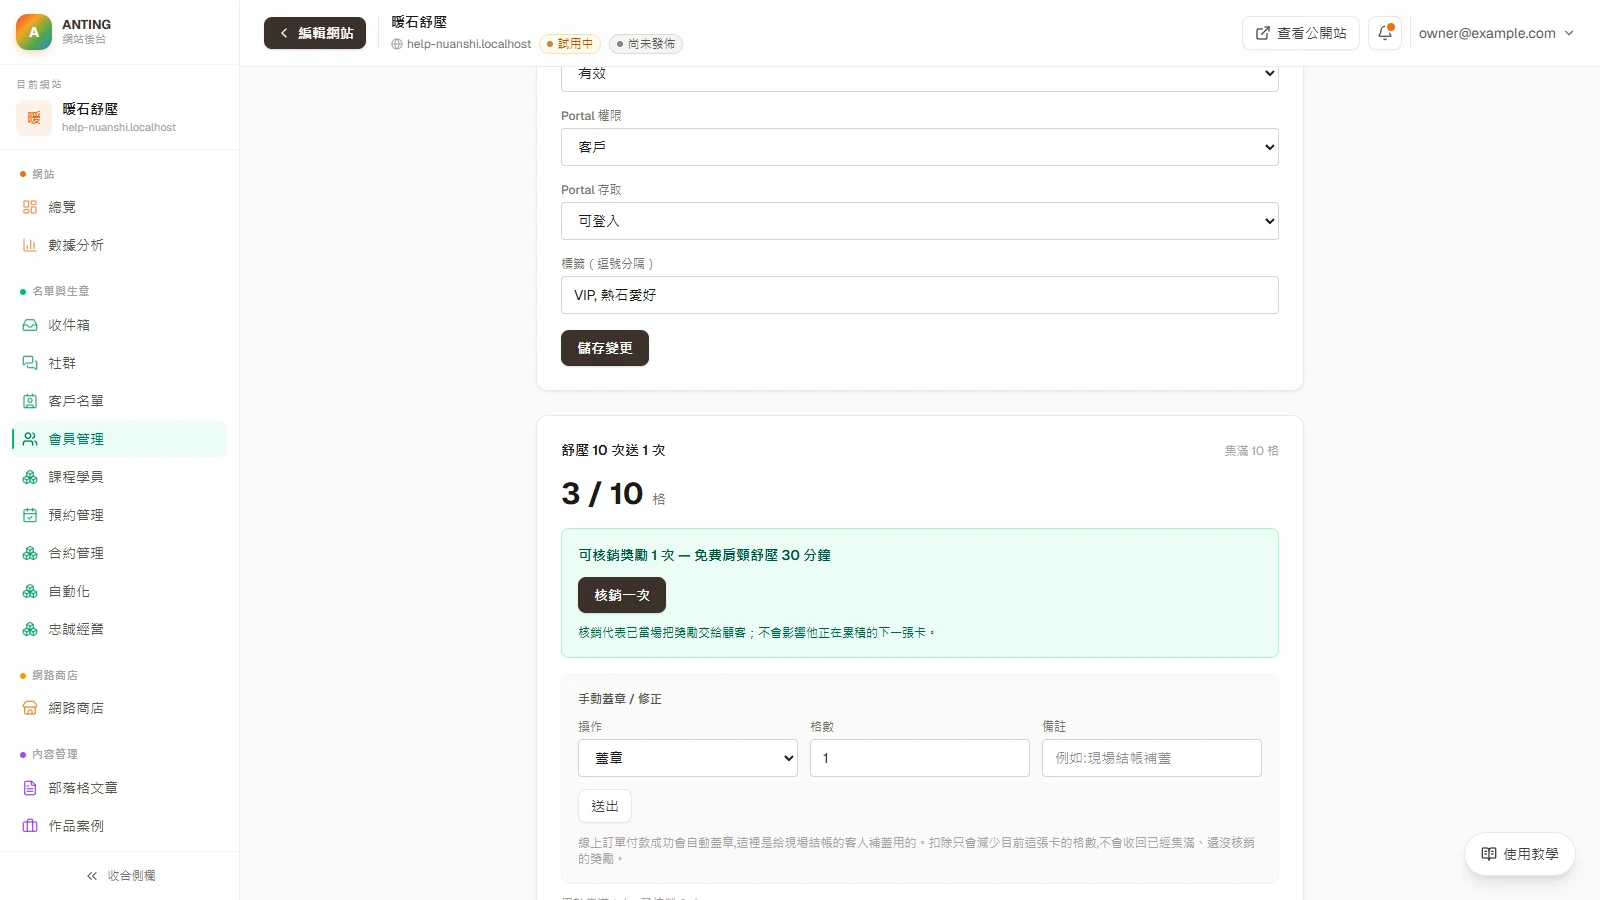This screenshot has width=1600, height=900.
Task: Click the 送出 submit button
Action: click(605, 806)
